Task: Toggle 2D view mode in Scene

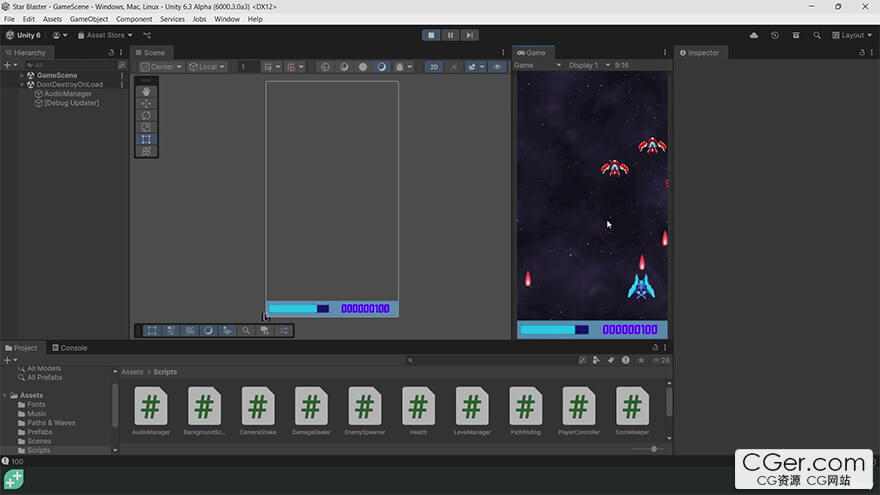Action: coord(433,67)
